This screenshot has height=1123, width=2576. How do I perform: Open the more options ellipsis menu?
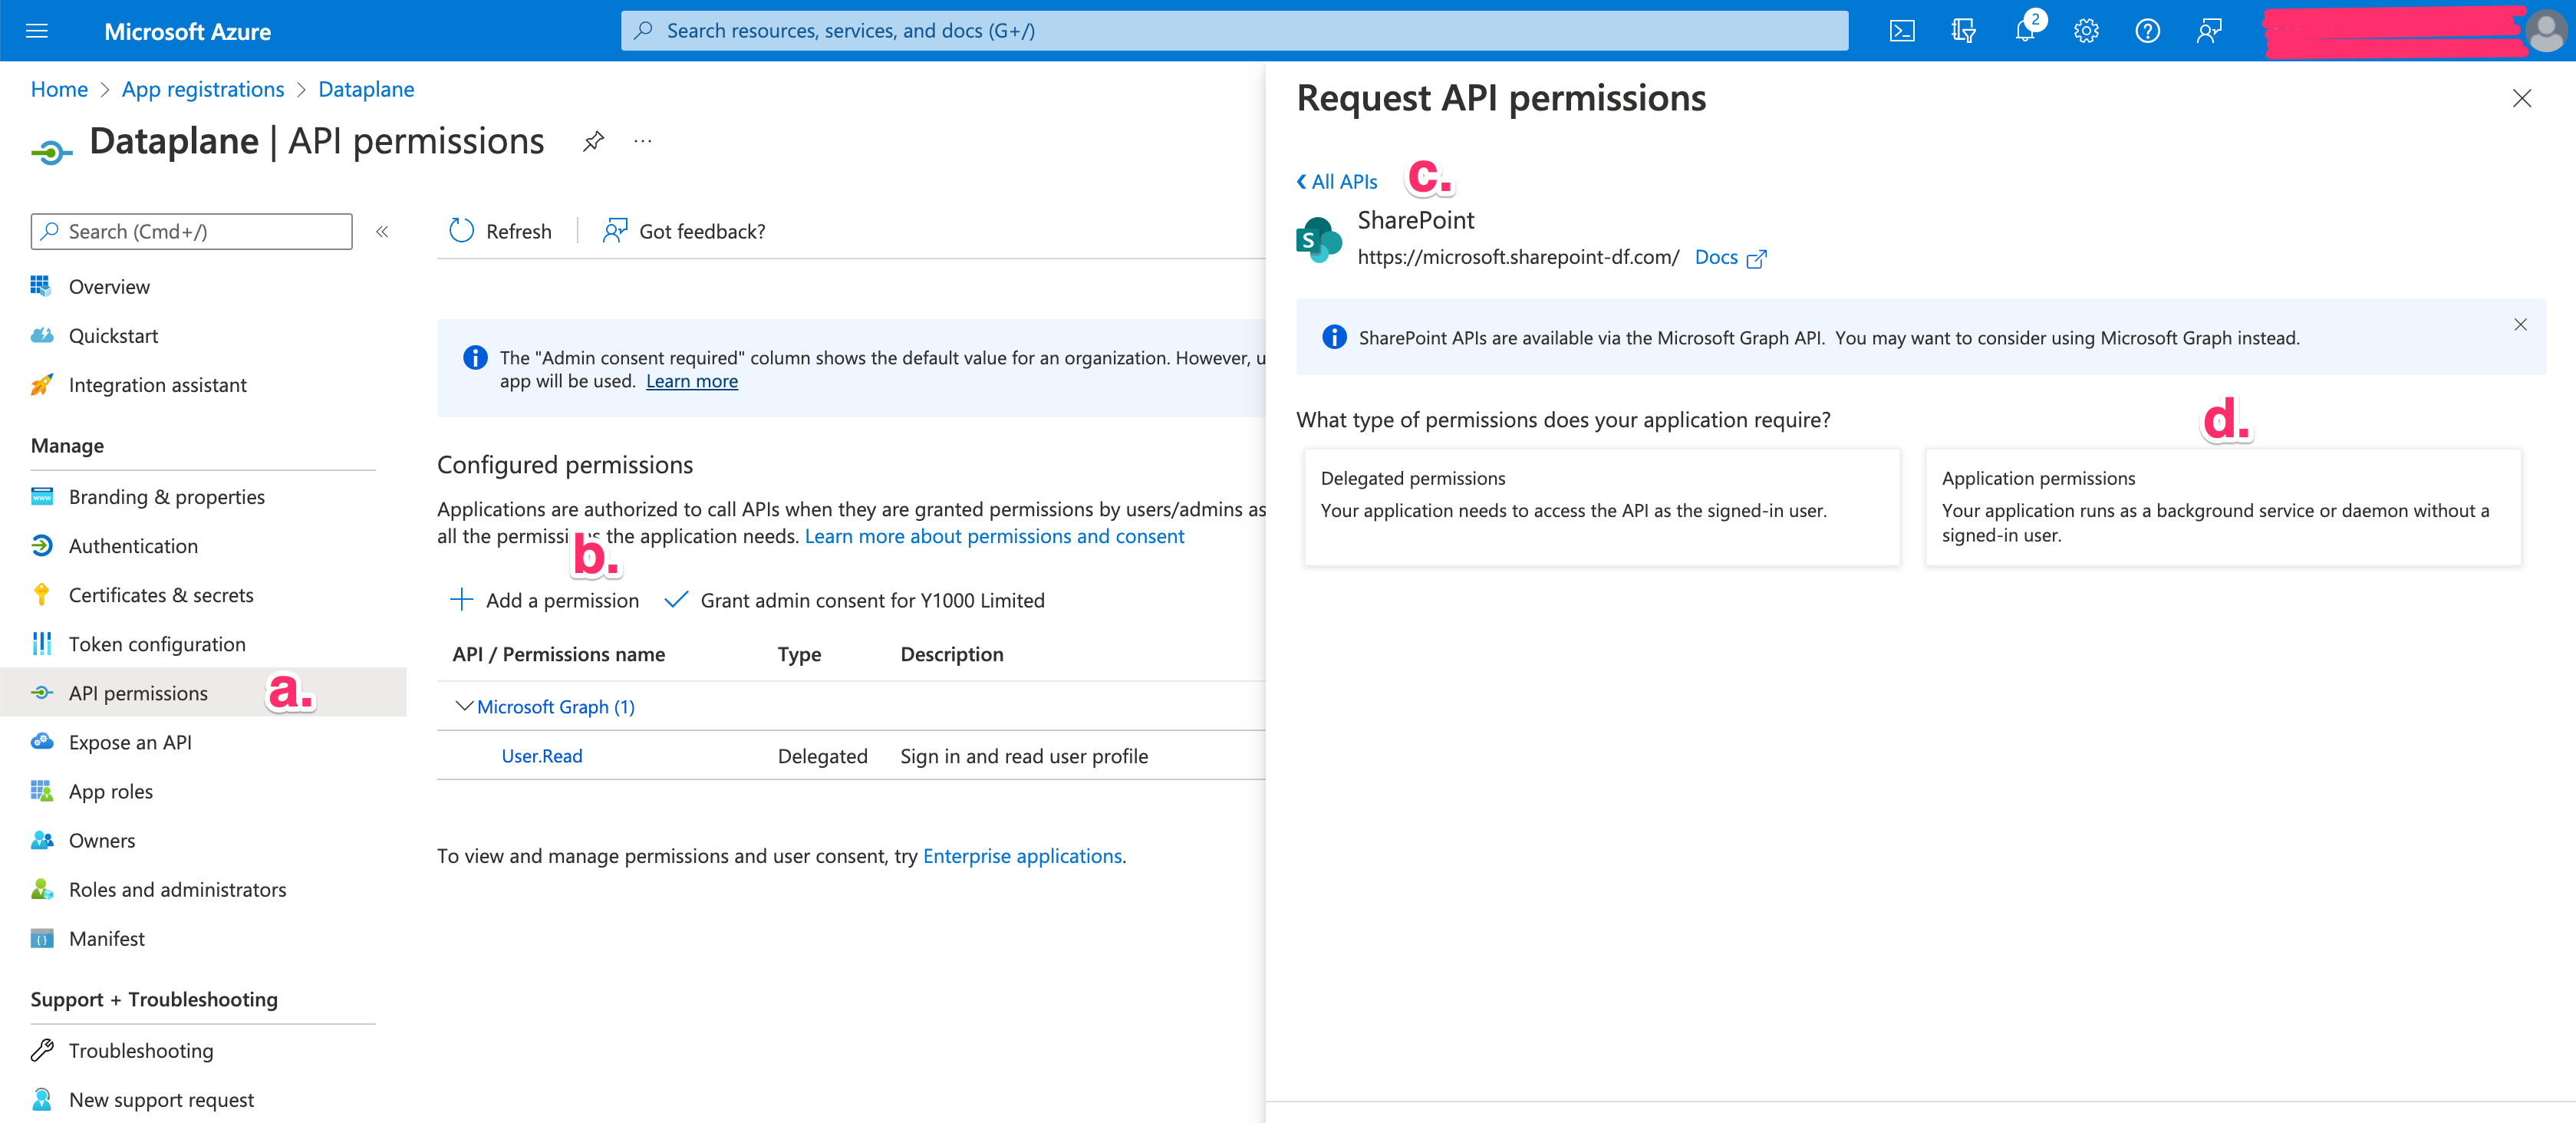[x=642, y=141]
